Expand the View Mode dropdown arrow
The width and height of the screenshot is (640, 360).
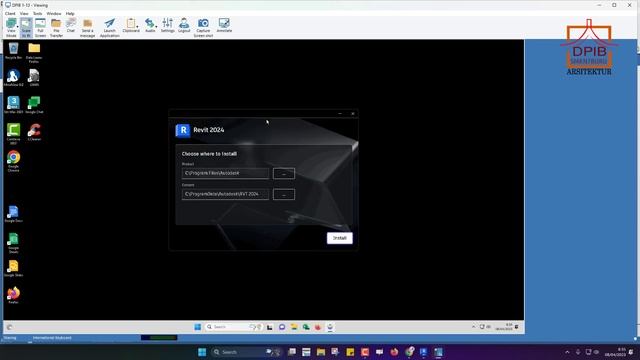click(x=18, y=27)
